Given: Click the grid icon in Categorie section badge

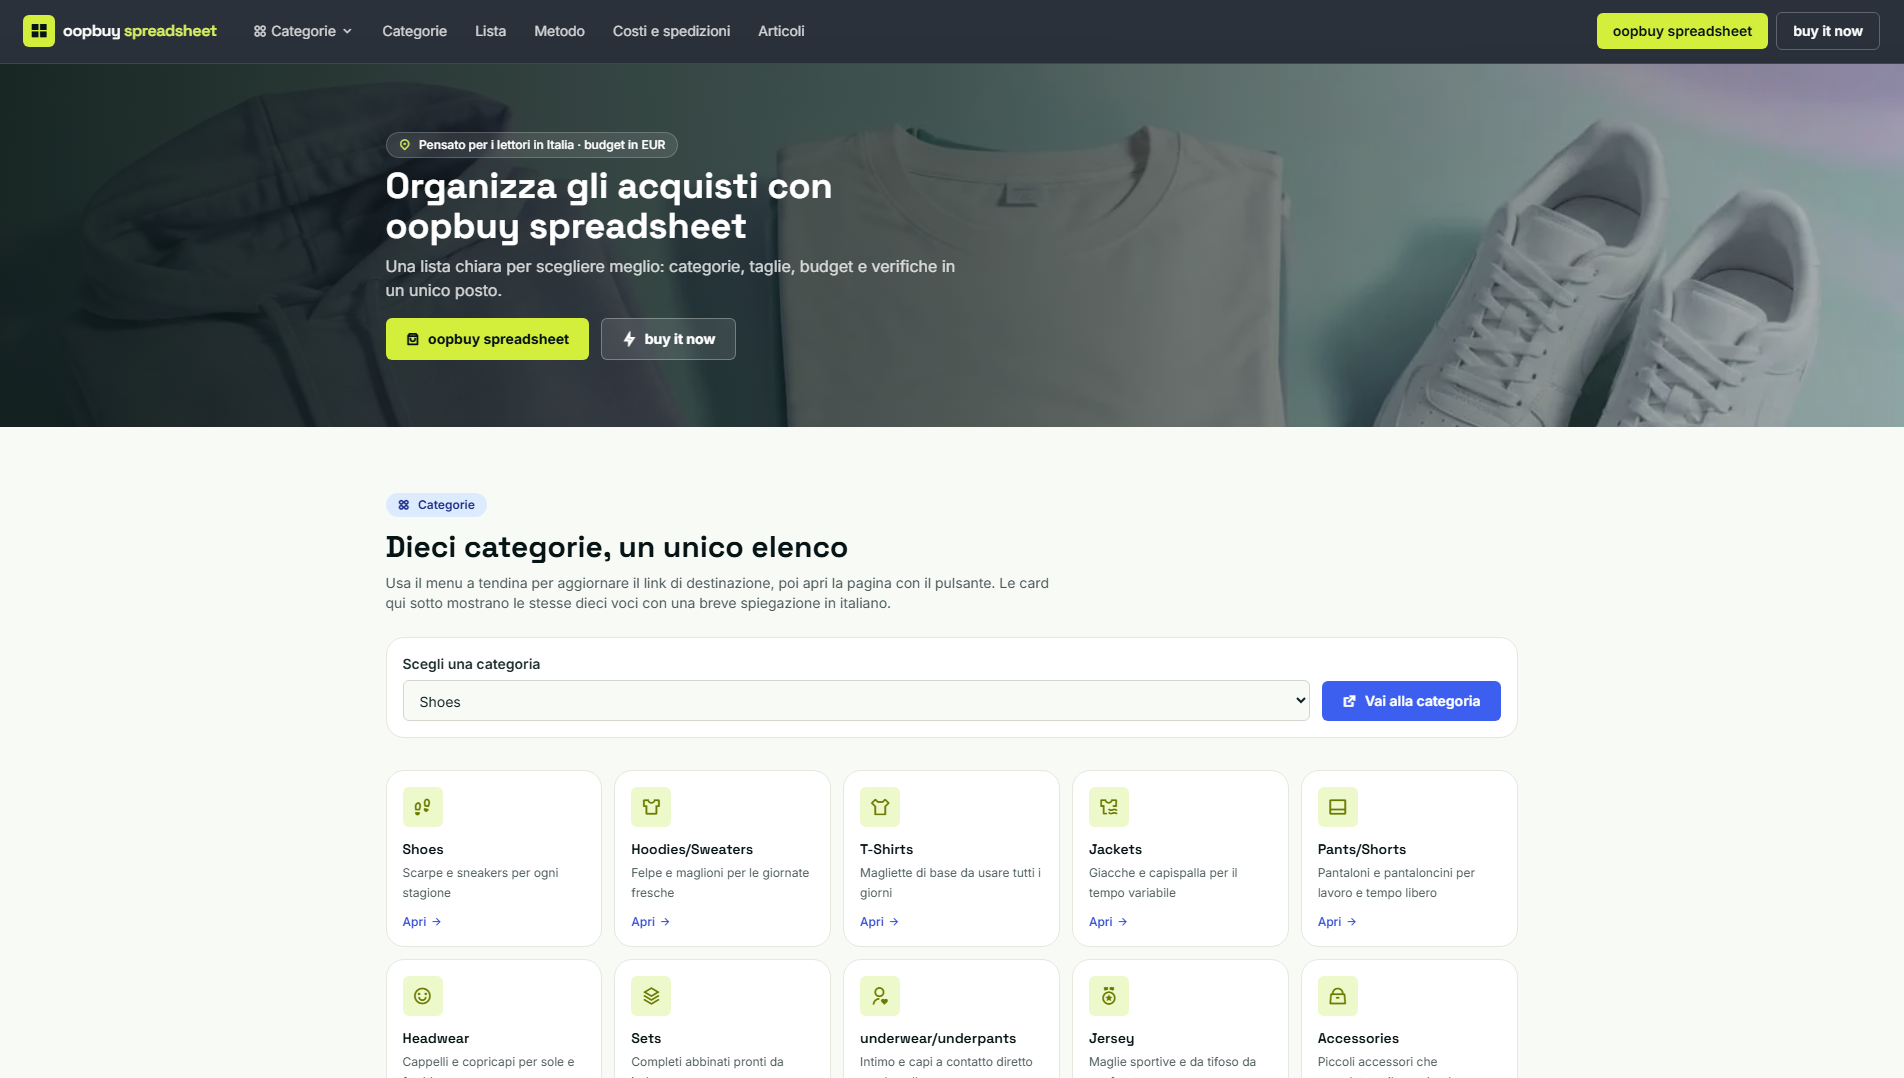Looking at the screenshot, I should (404, 505).
